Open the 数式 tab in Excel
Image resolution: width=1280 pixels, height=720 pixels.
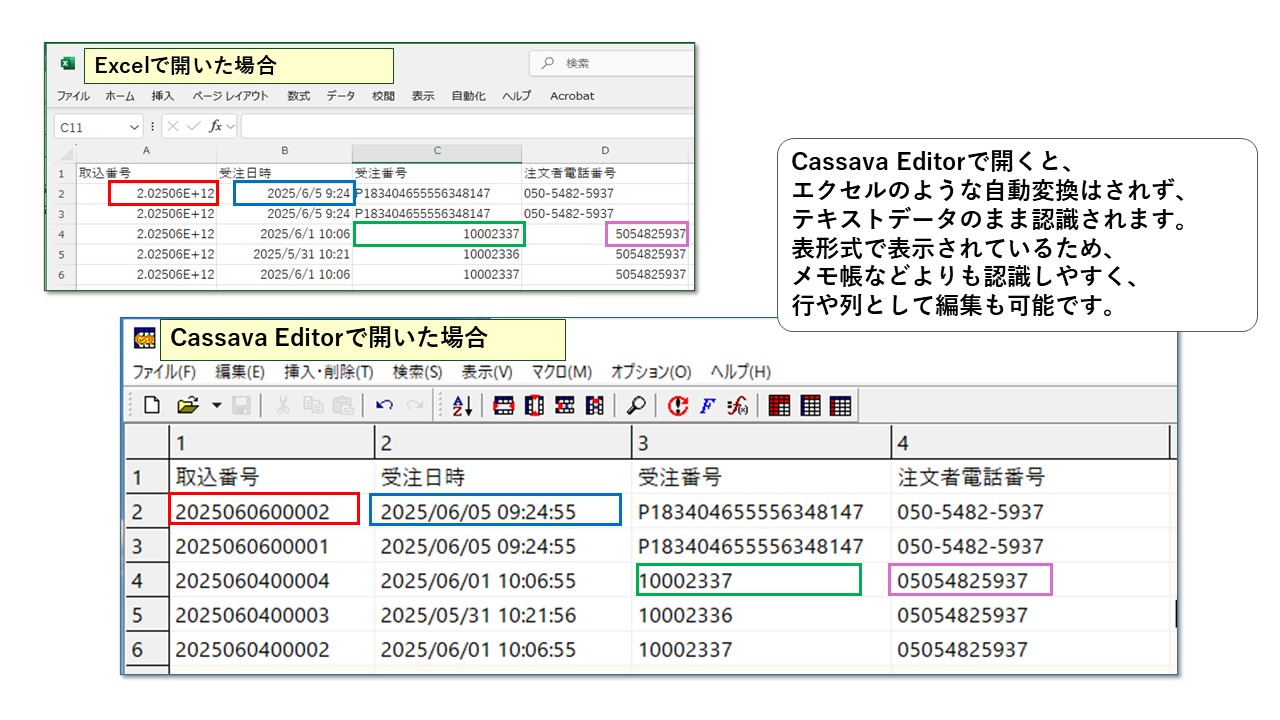(299, 96)
